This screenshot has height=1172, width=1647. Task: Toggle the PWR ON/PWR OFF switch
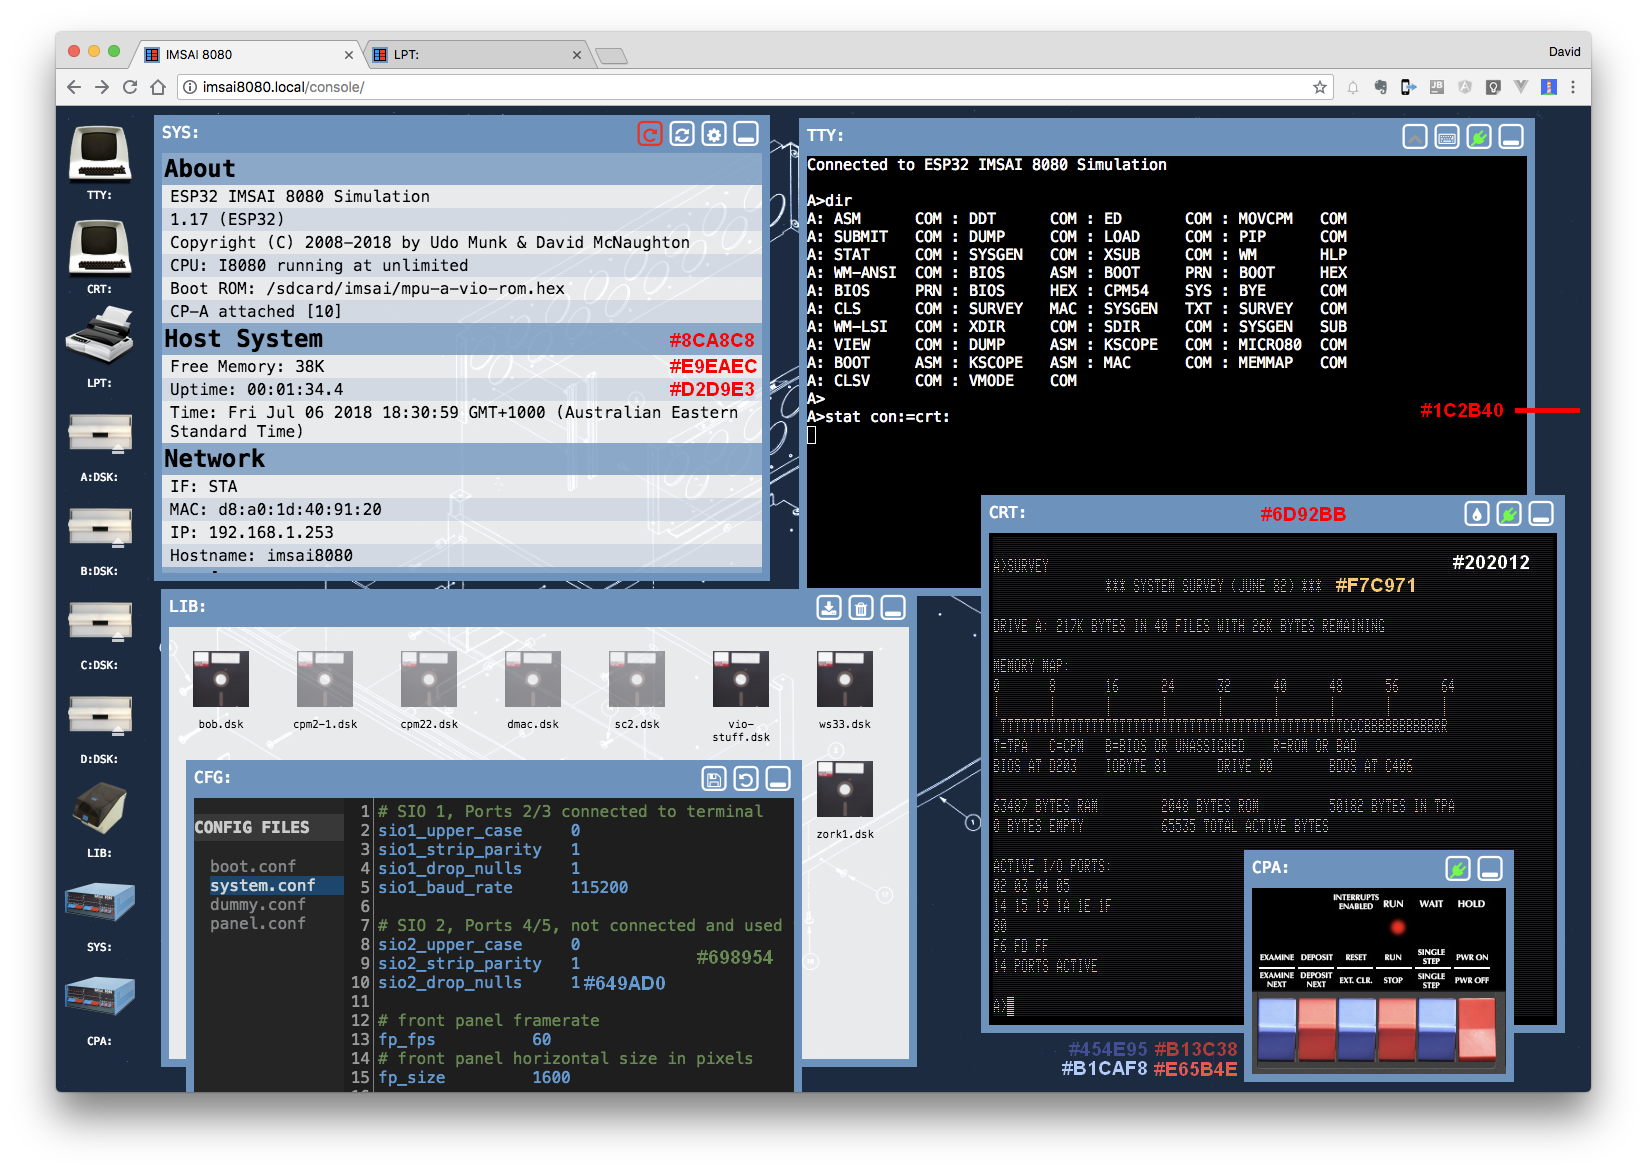tap(1476, 1029)
